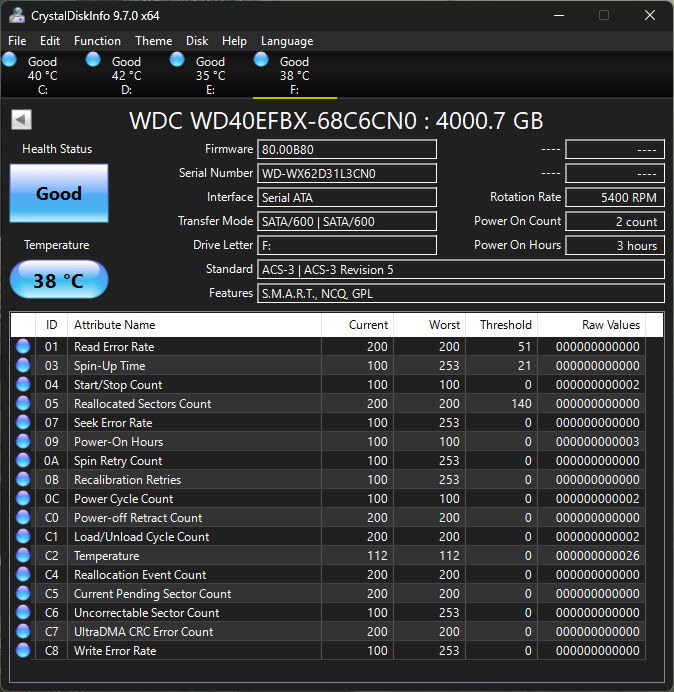Click status orb for Reallocated Sectors Count
The image size is (674, 692).
(x=23, y=403)
